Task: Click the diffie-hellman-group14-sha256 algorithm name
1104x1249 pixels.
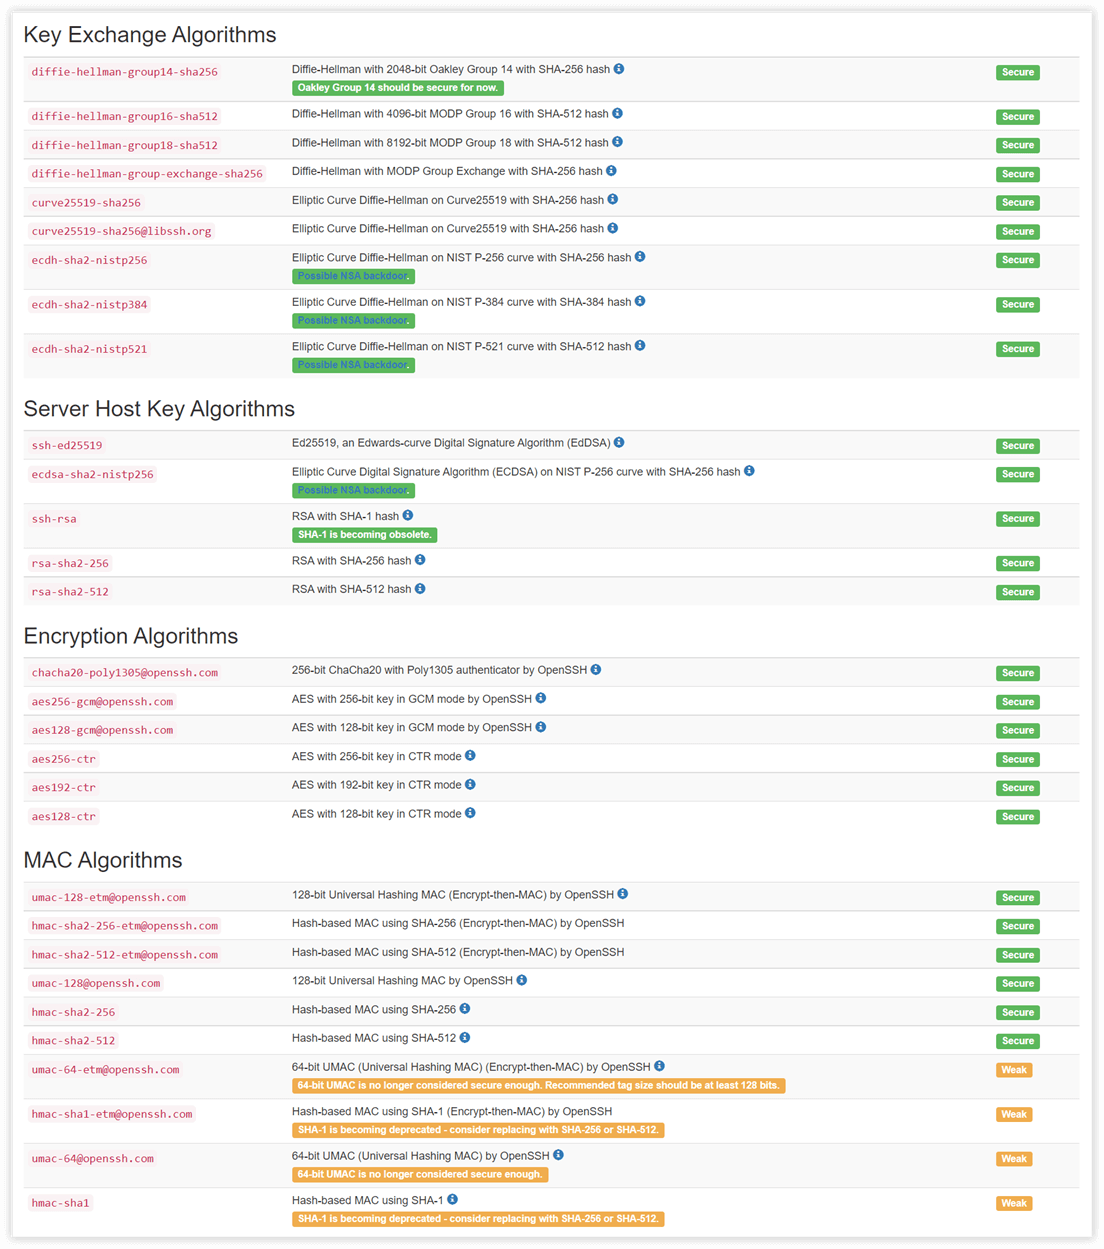Action: point(124,72)
